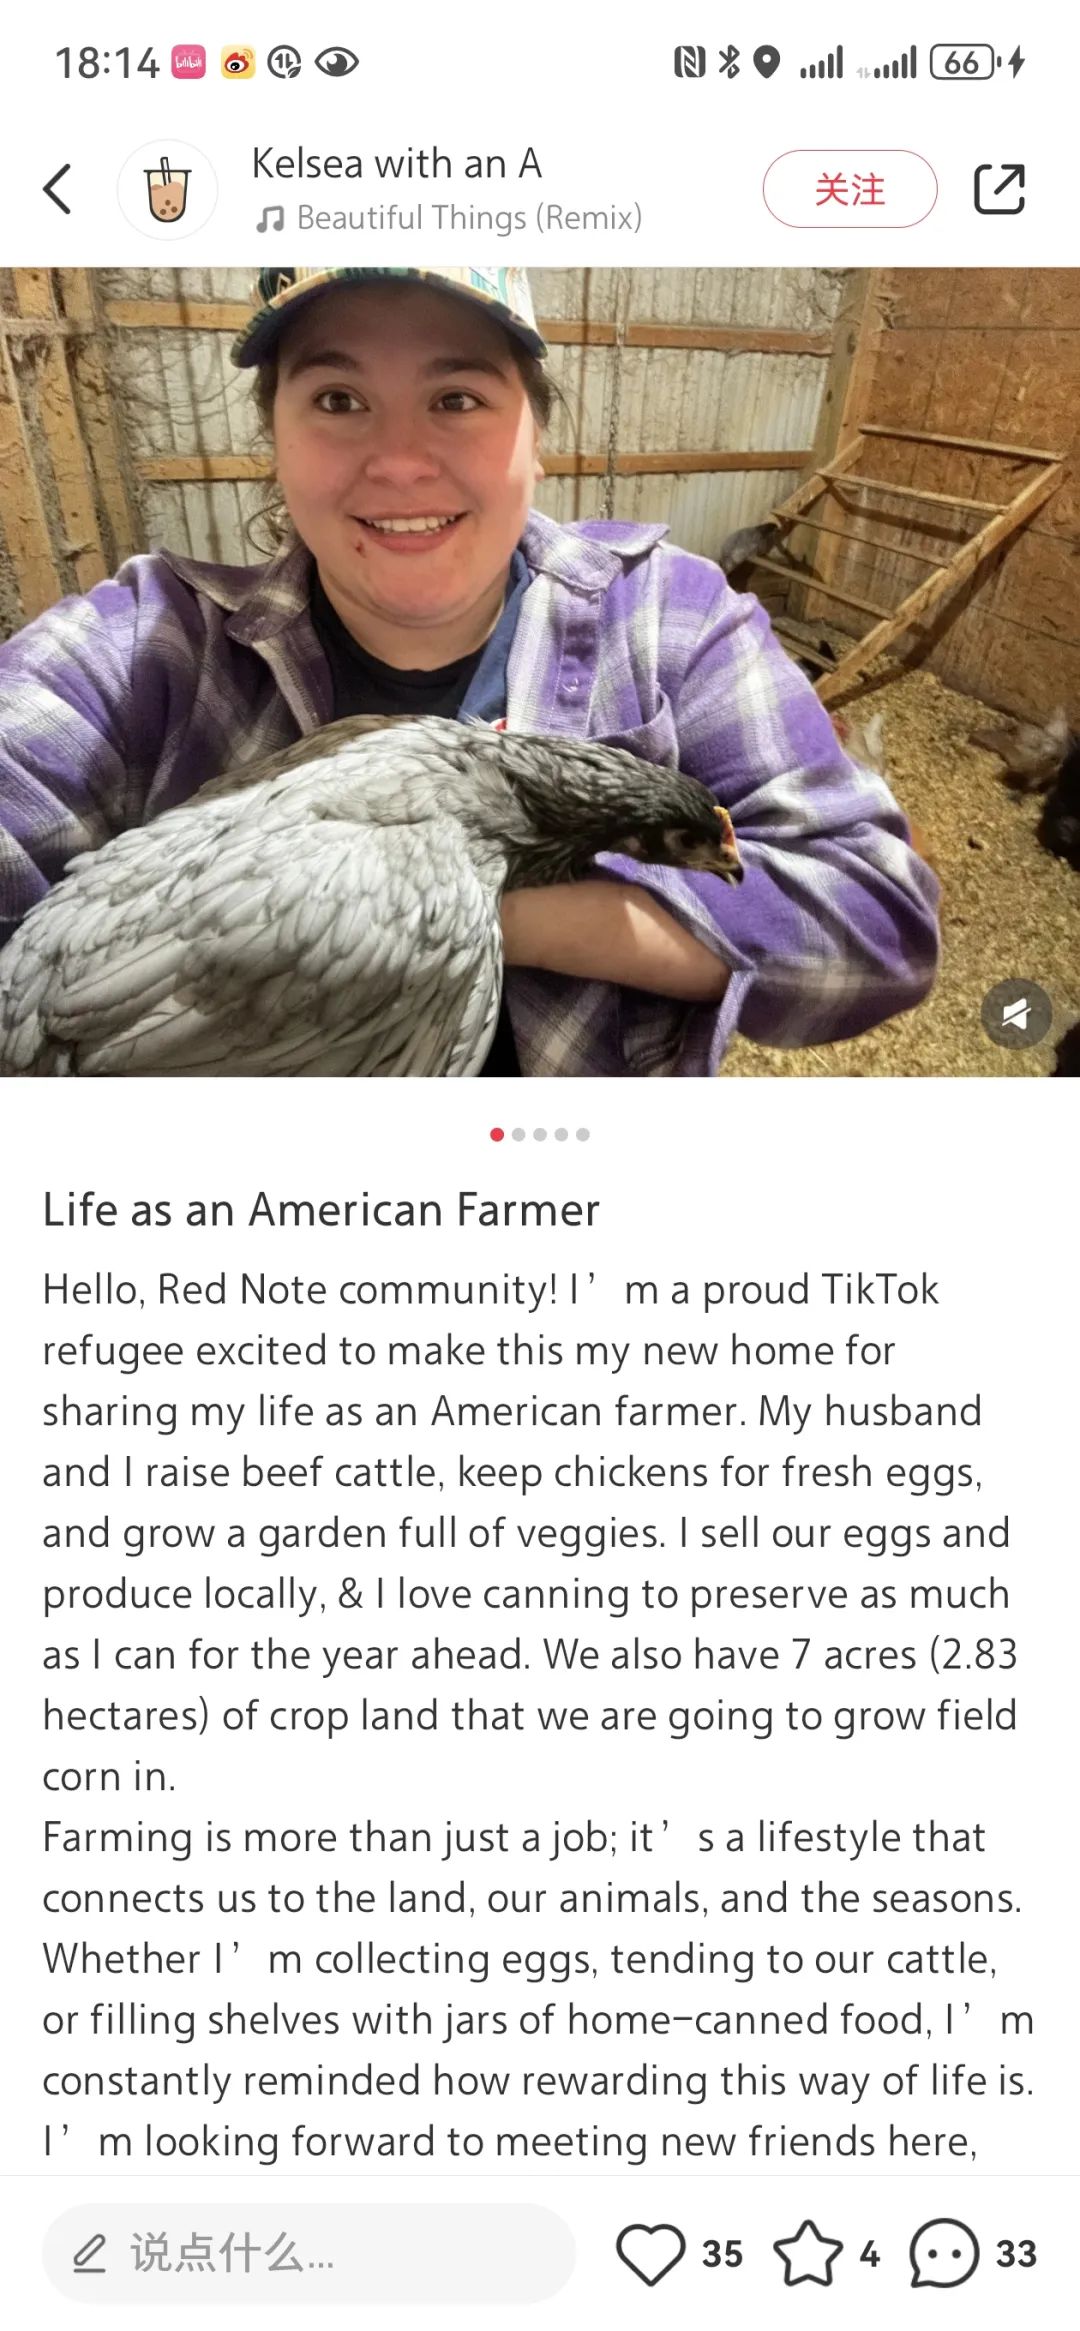Jump to the second image dot
The height and width of the screenshot is (2331, 1080).
[518, 1134]
